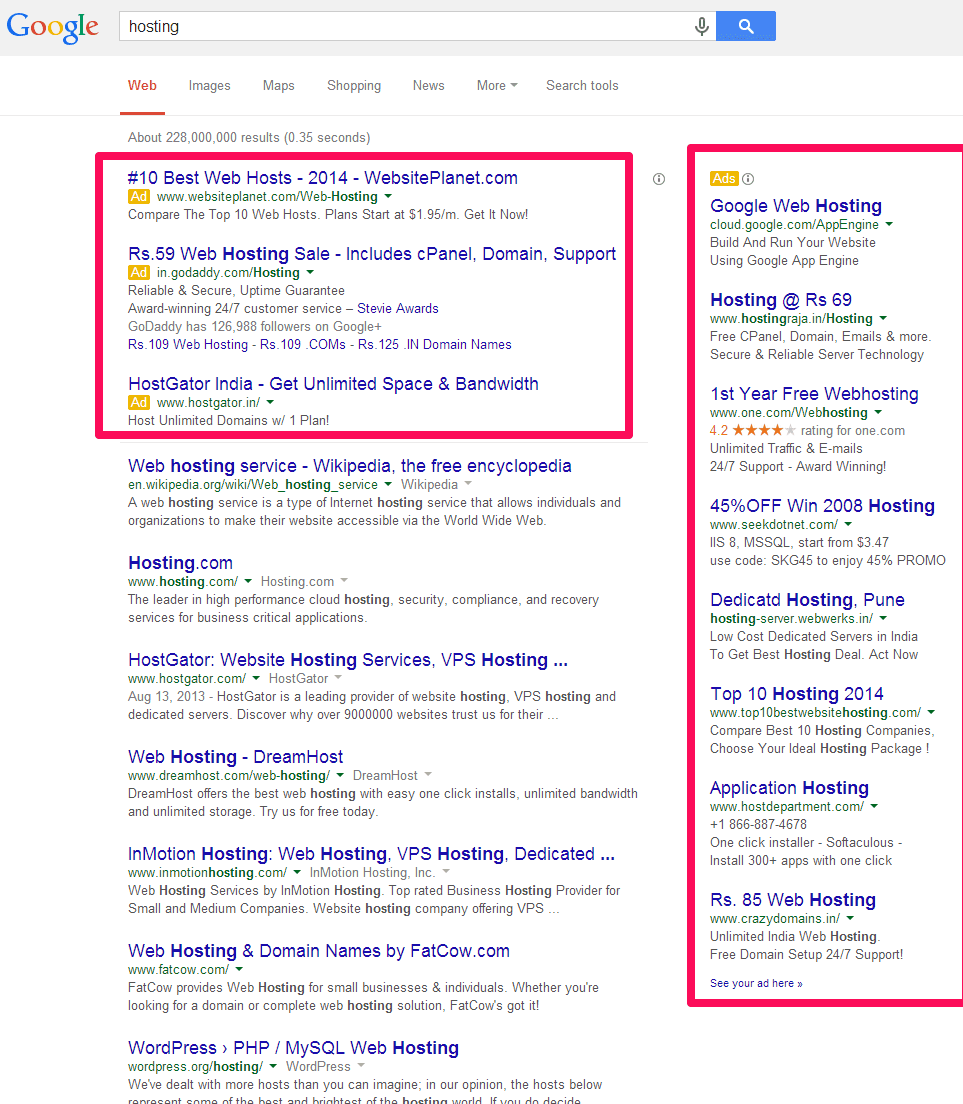Open the HostGator India ad title

333,384
